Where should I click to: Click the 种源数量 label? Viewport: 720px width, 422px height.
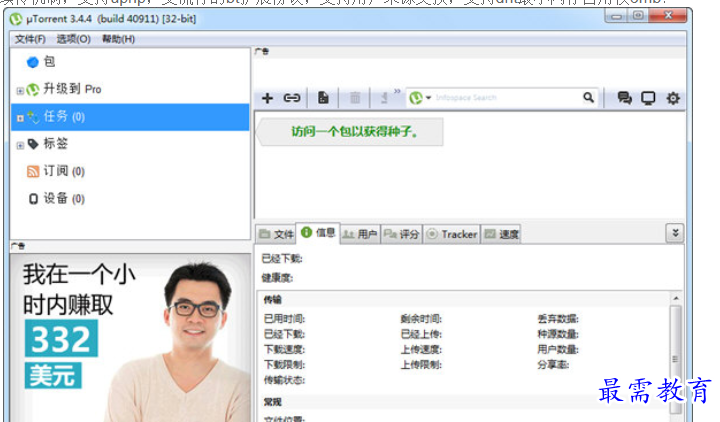point(558,334)
